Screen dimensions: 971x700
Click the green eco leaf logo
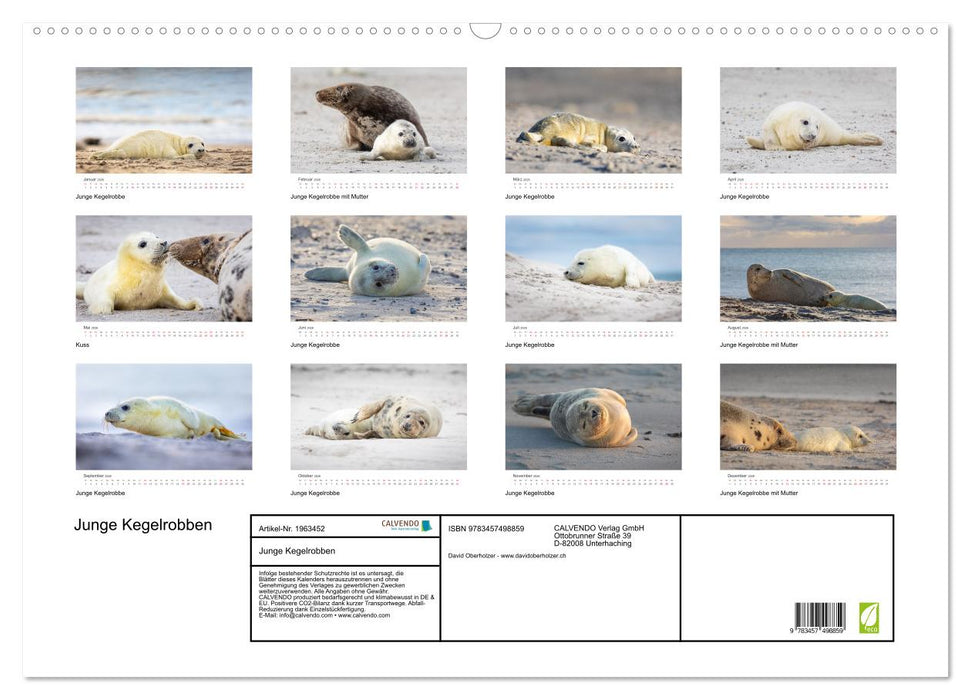click(x=869, y=616)
